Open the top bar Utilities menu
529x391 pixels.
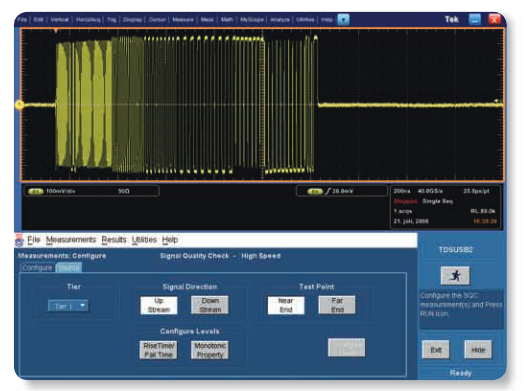pyautogui.click(x=305, y=20)
